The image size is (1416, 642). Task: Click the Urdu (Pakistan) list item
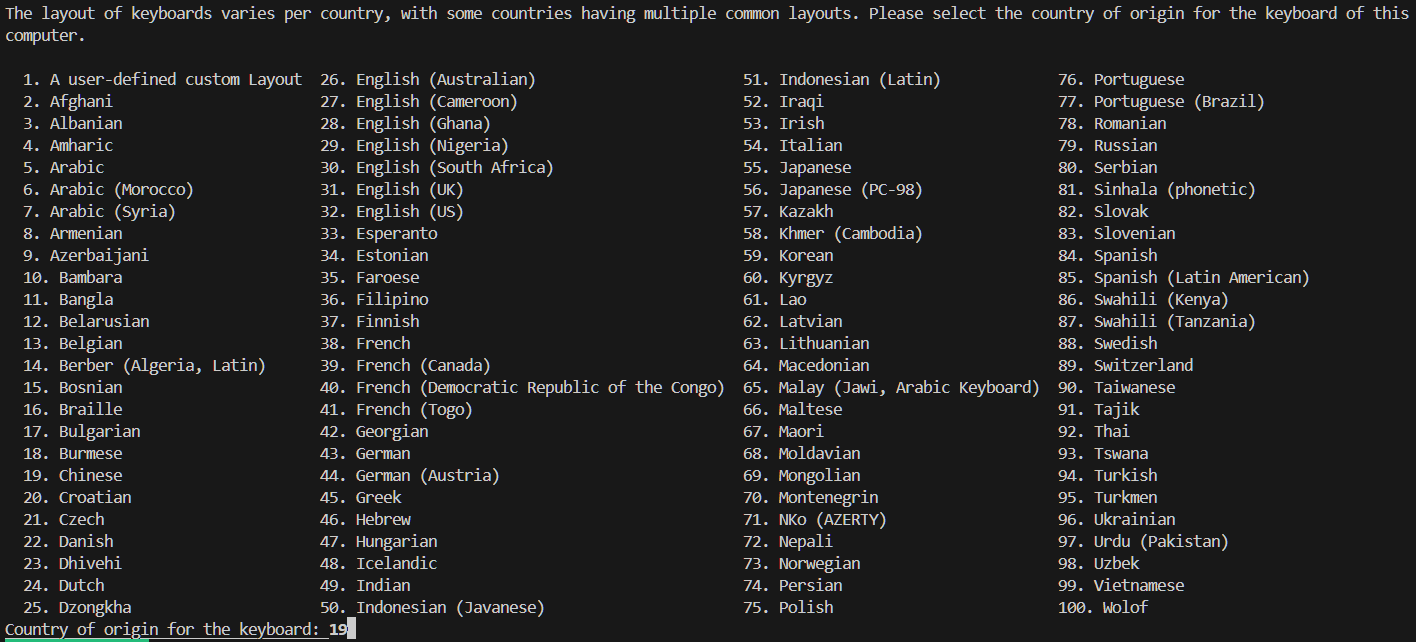(1143, 541)
